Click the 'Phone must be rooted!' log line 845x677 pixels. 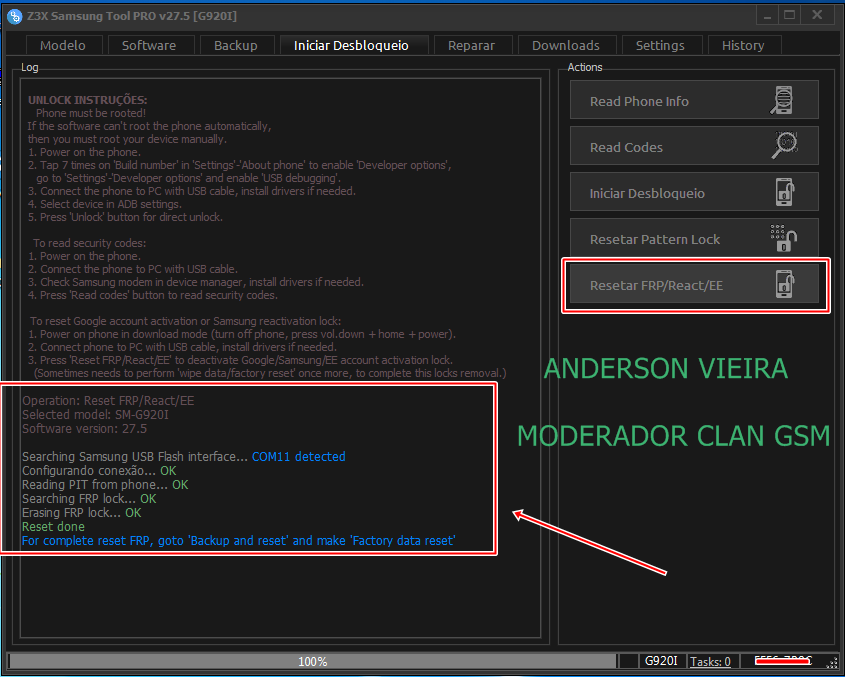click(91, 113)
